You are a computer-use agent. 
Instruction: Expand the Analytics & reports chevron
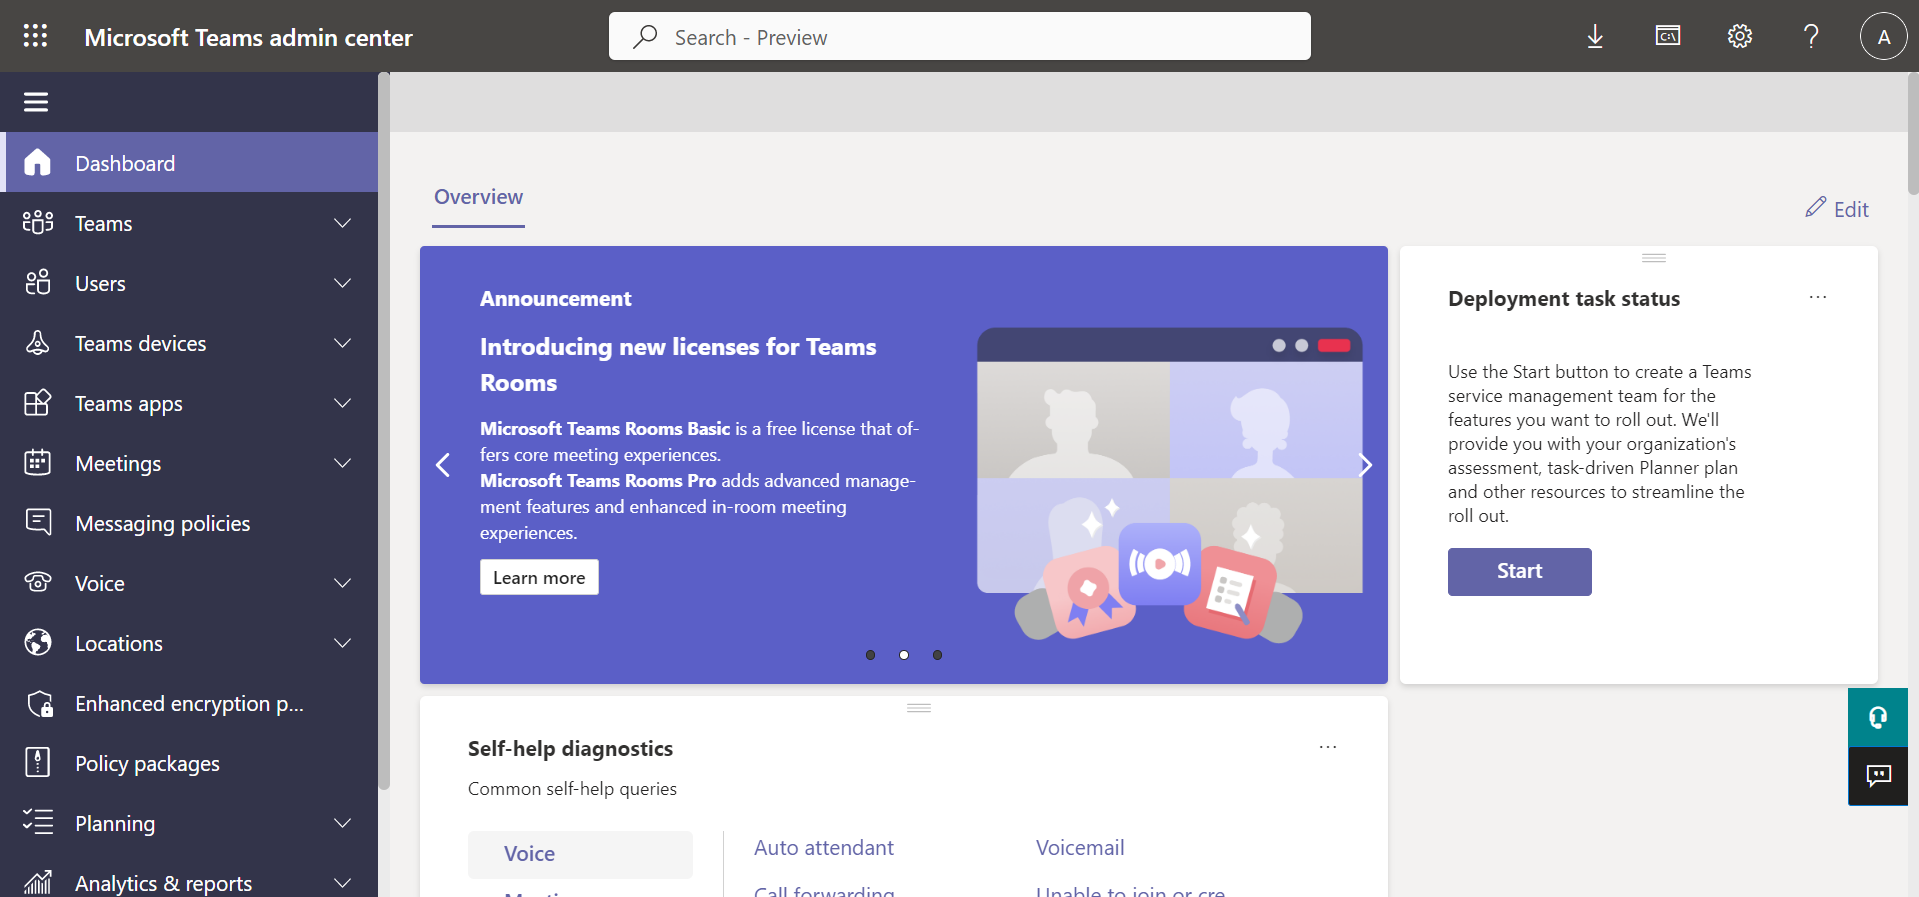(x=343, y=882)
